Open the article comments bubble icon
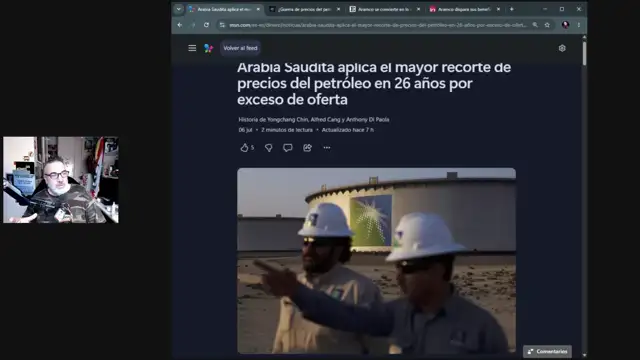 [288, 148]
